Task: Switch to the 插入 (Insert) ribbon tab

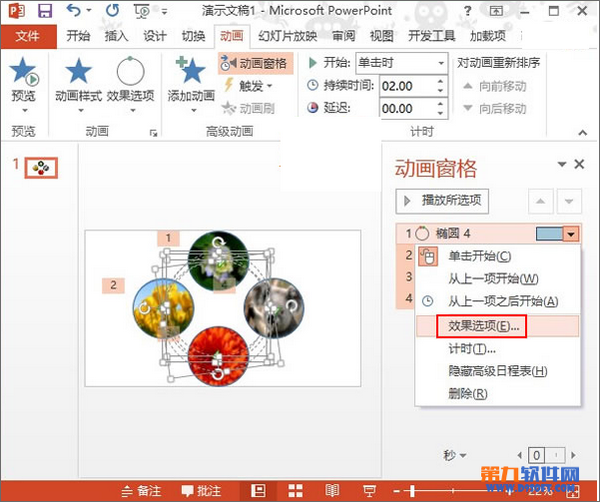Action: click(117, 36)
